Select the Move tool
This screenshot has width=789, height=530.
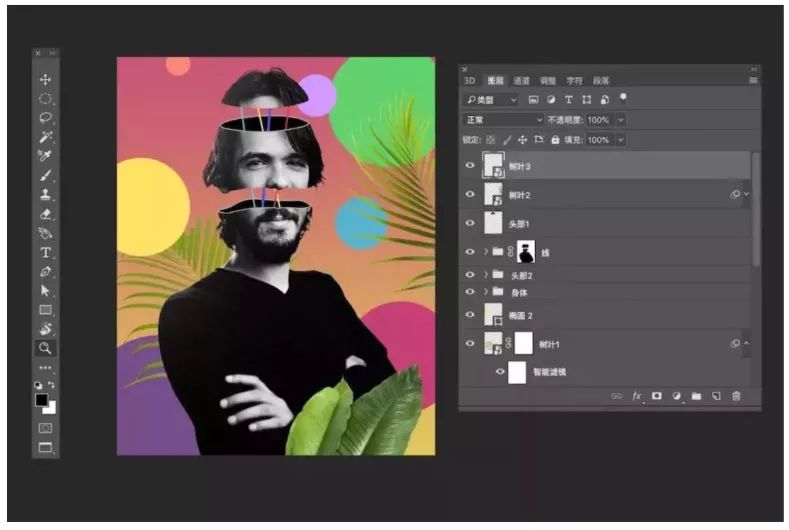tap(45, 80)
